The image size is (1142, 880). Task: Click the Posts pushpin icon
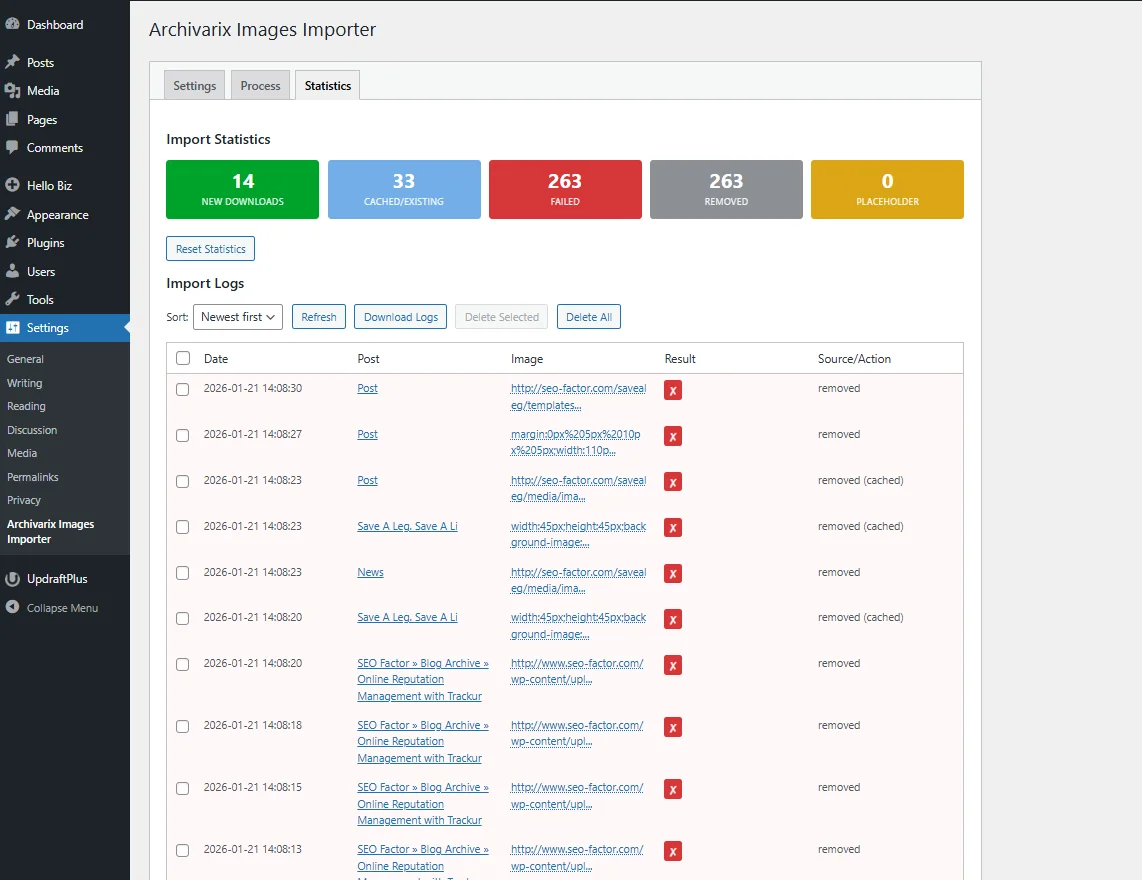(x=12, y=62)
